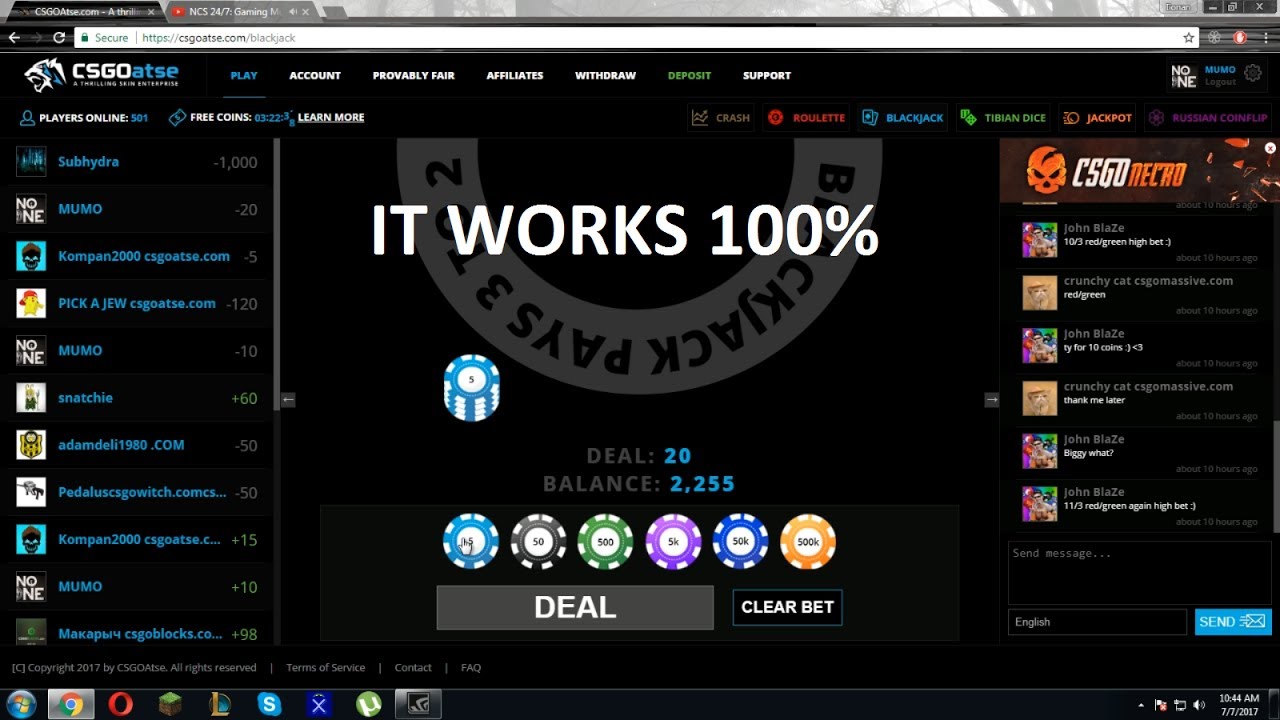Click the CLEAR BET button
This screenshot has height=720, width=1280.
[787, 607]
